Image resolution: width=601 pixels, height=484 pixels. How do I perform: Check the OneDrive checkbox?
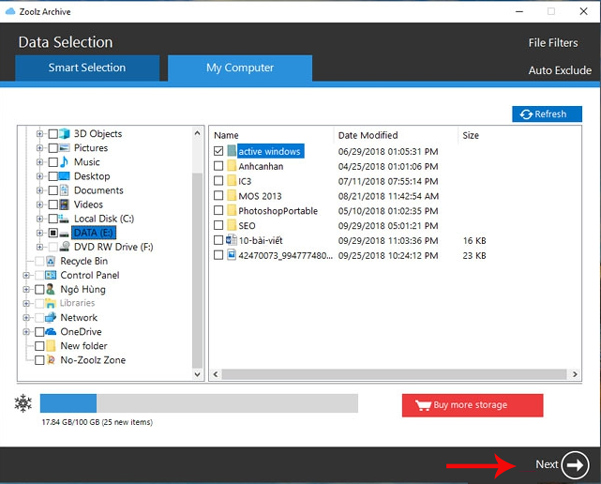(39, 331)
